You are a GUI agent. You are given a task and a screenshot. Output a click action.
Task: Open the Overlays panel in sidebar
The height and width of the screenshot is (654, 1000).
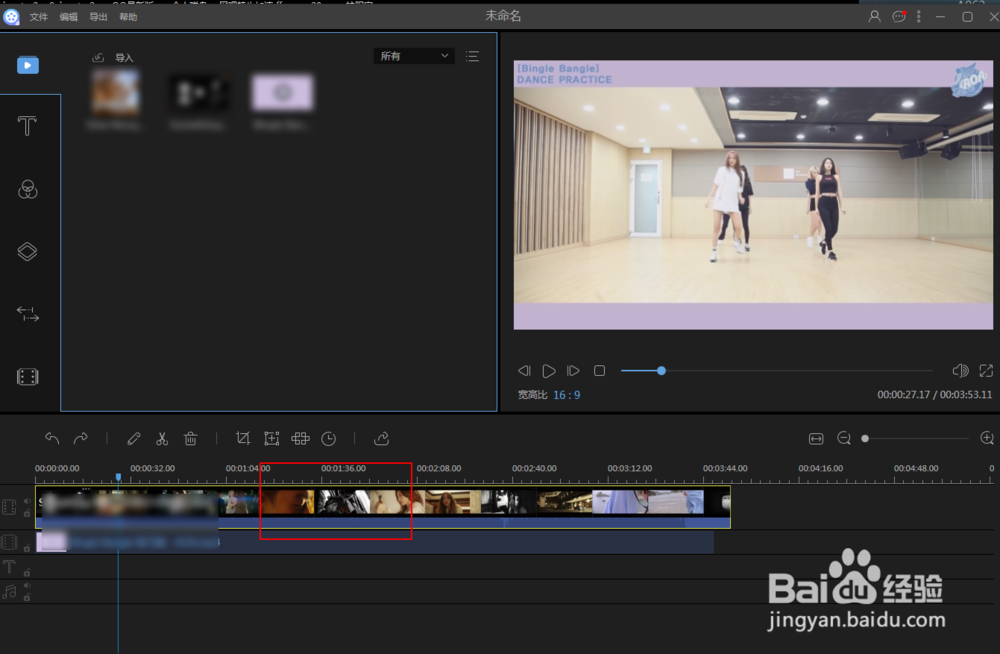tap(27, 251)
